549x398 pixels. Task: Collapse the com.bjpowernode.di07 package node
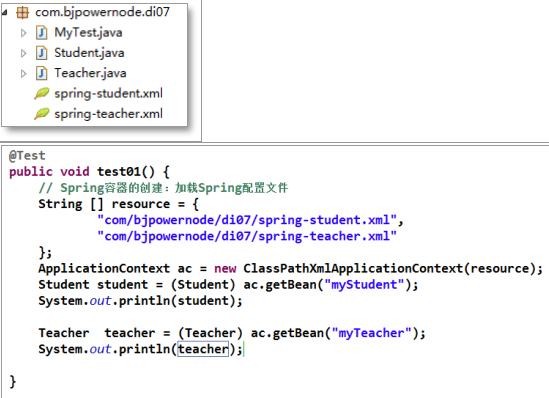[4, 13]
